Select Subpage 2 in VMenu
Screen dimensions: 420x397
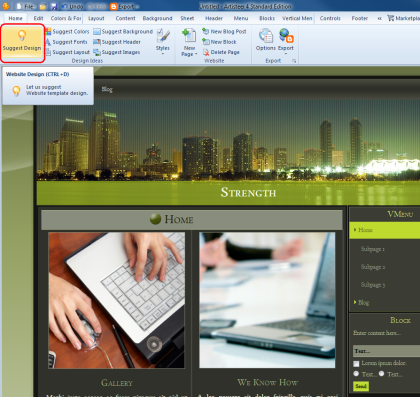coord(373,267)
